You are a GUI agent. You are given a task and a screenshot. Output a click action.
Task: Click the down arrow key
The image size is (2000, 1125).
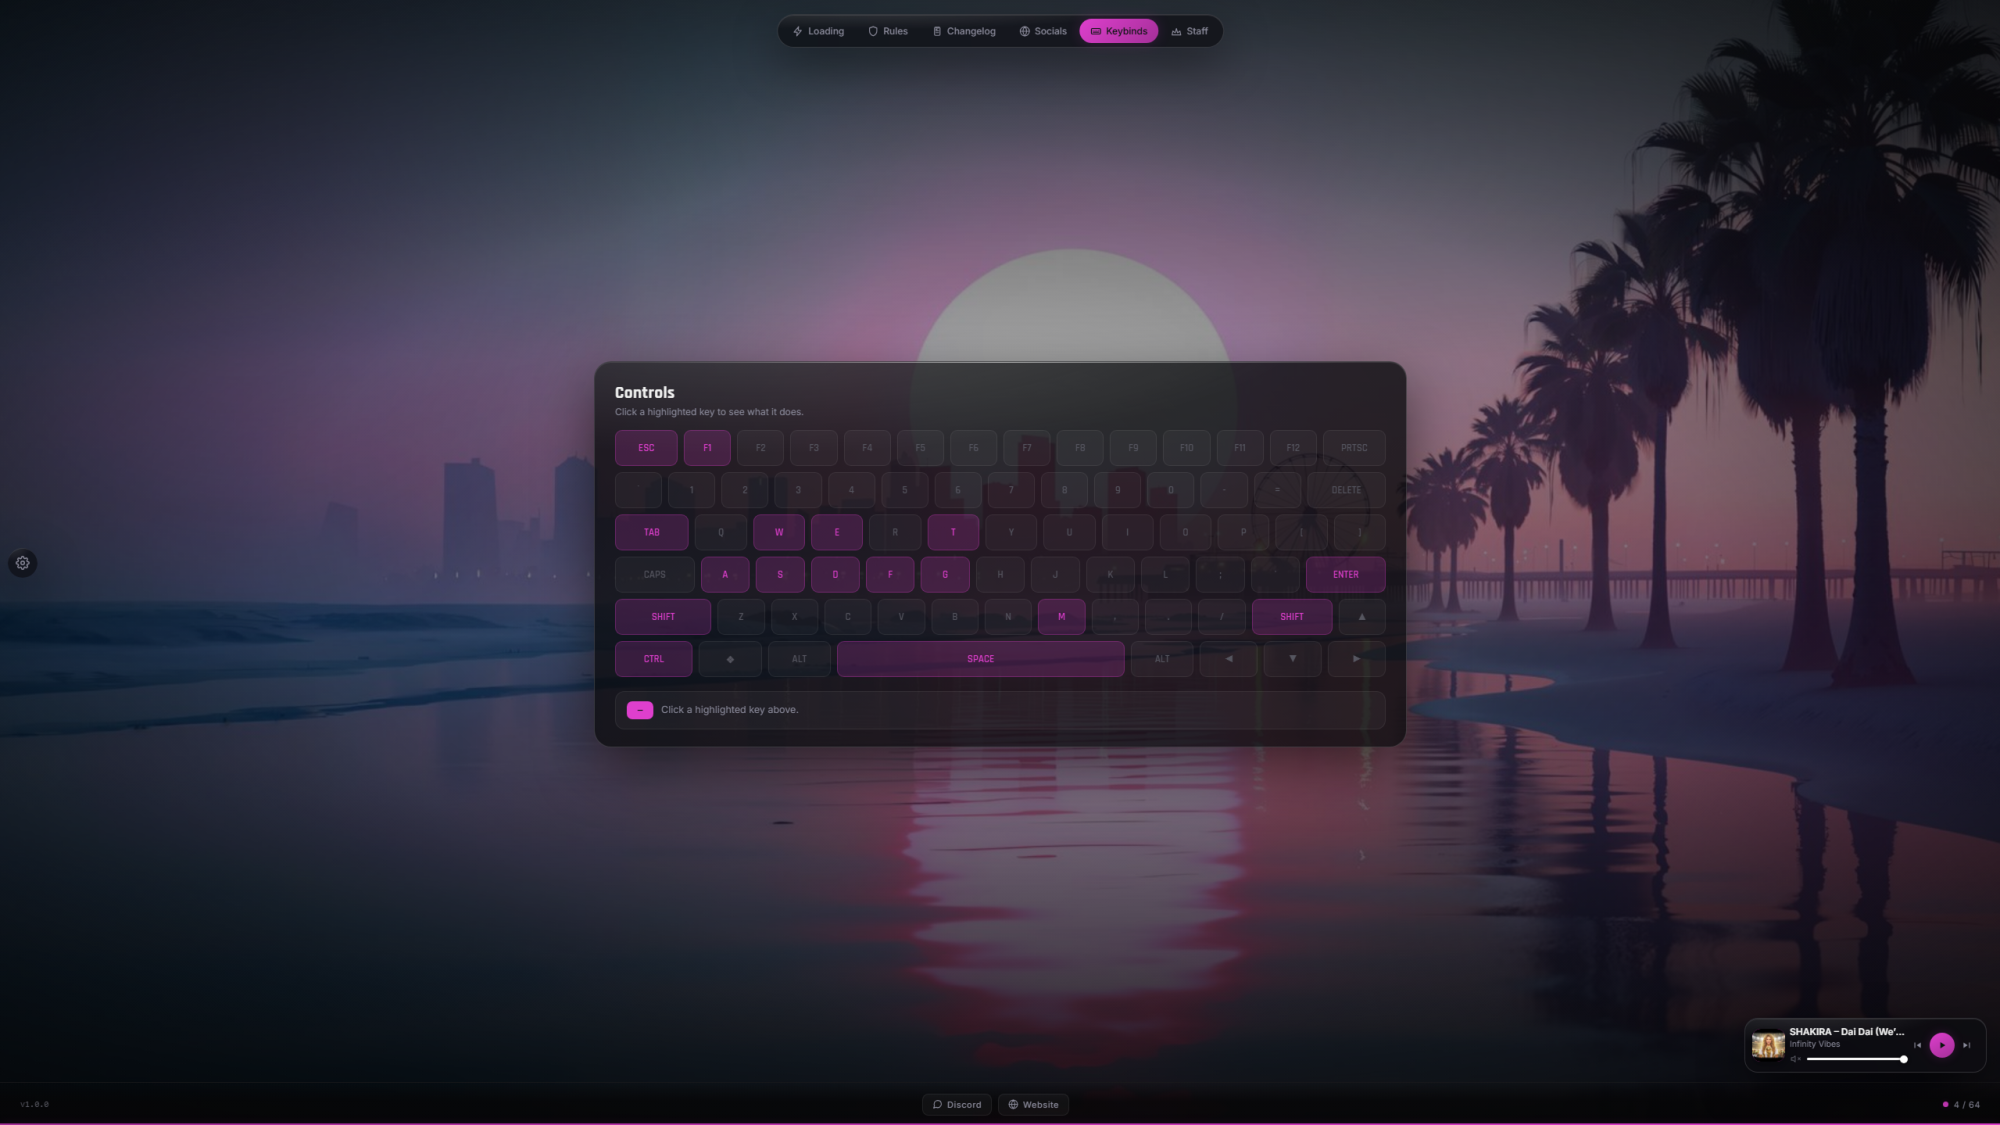pos(1293,659)
